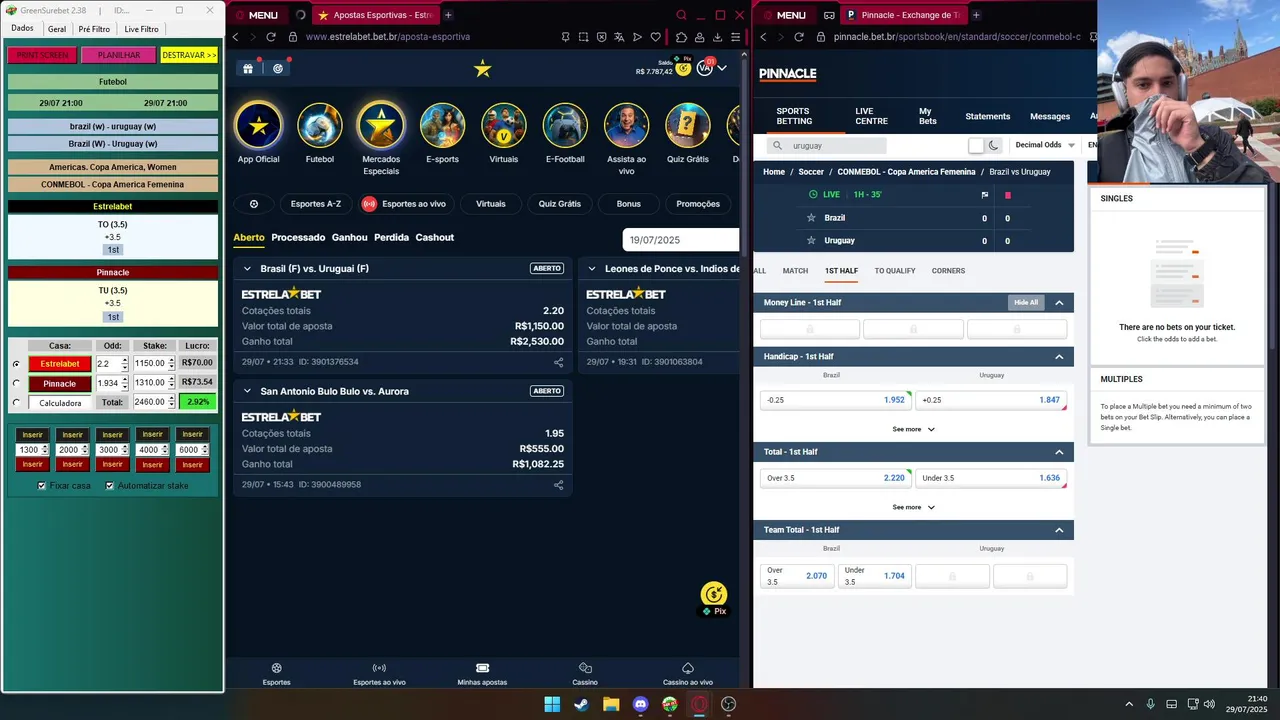Open File Explorer from the taskbar
The height and width of the screenshot is (720, 1280).
[611, 704]
